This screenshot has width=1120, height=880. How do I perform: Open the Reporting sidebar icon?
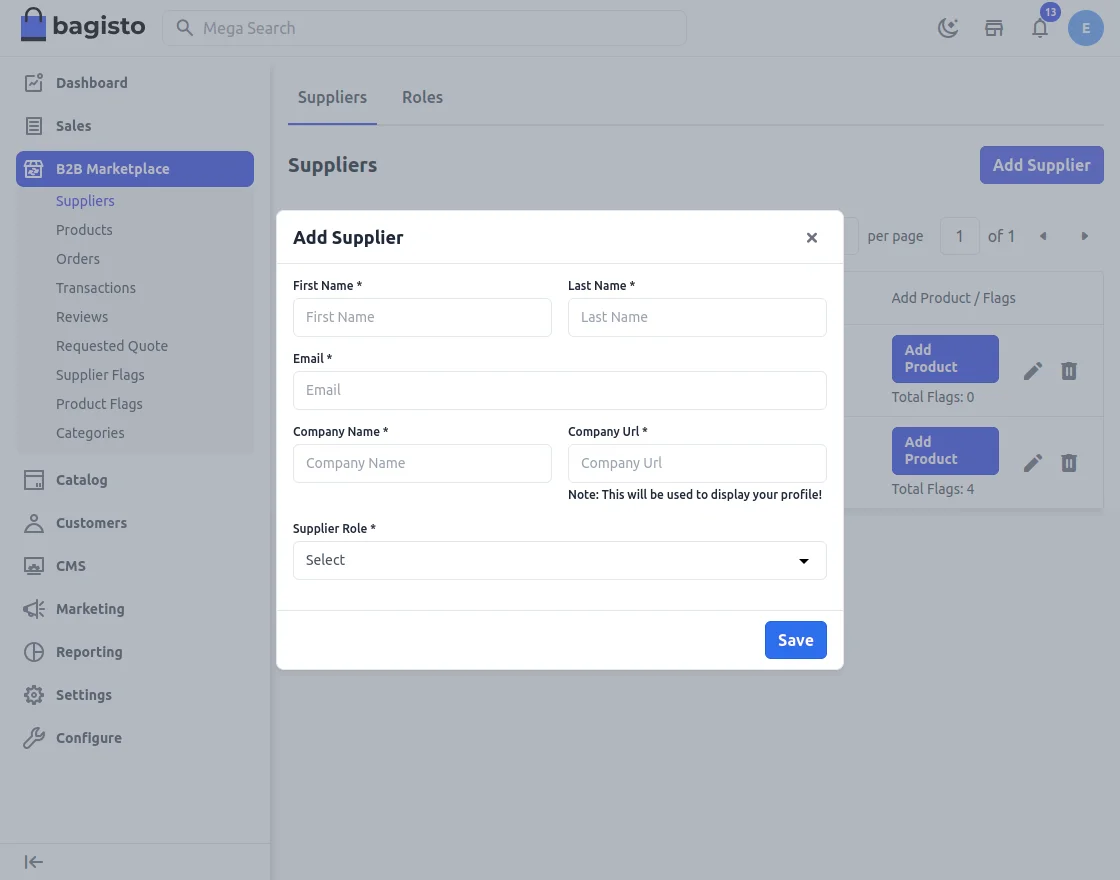click(x=33, y=652)
